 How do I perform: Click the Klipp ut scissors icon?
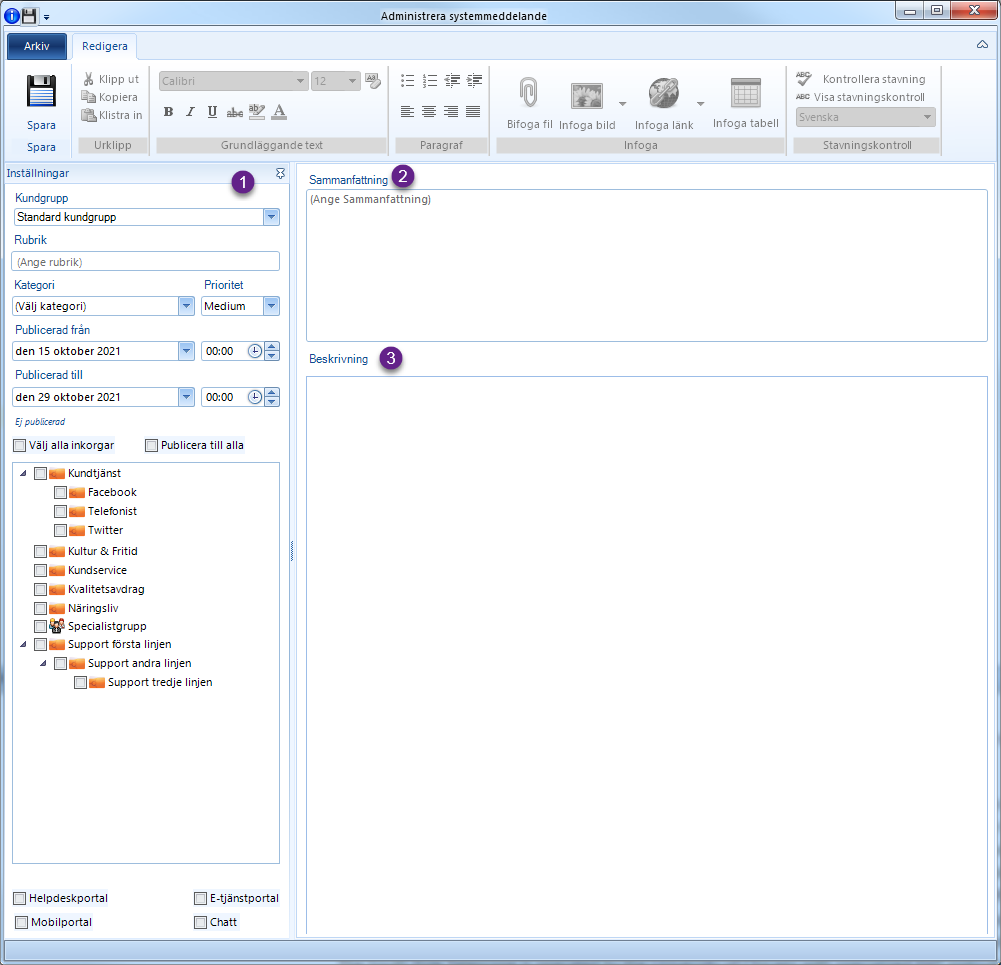point(89,79)
